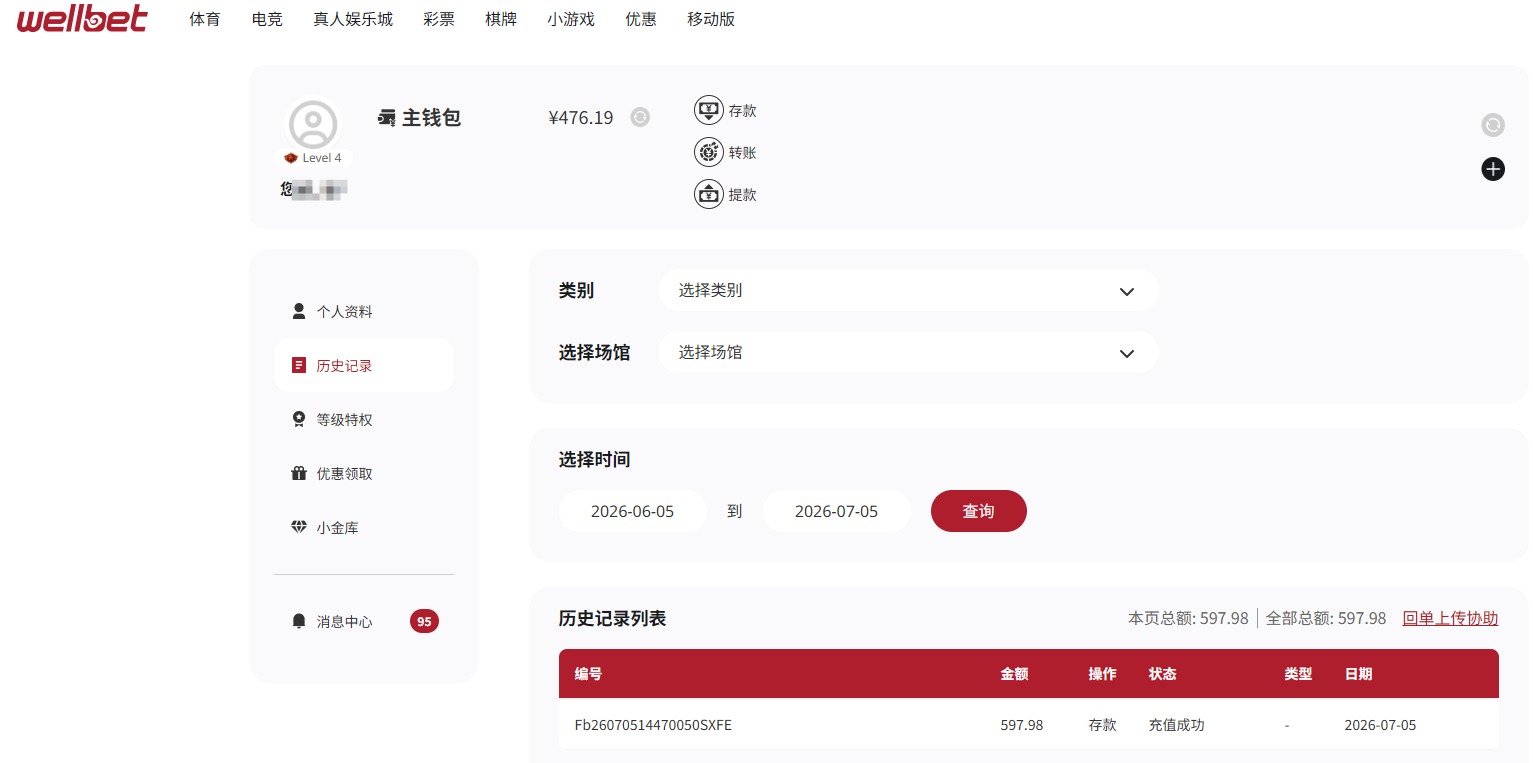Click the person icon beside 个人资料

click(x=298, y=311)
